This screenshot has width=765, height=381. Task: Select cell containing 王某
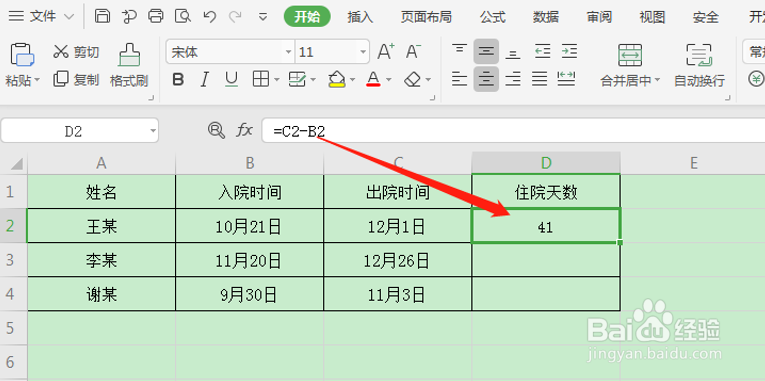click(x=101, y=226)
